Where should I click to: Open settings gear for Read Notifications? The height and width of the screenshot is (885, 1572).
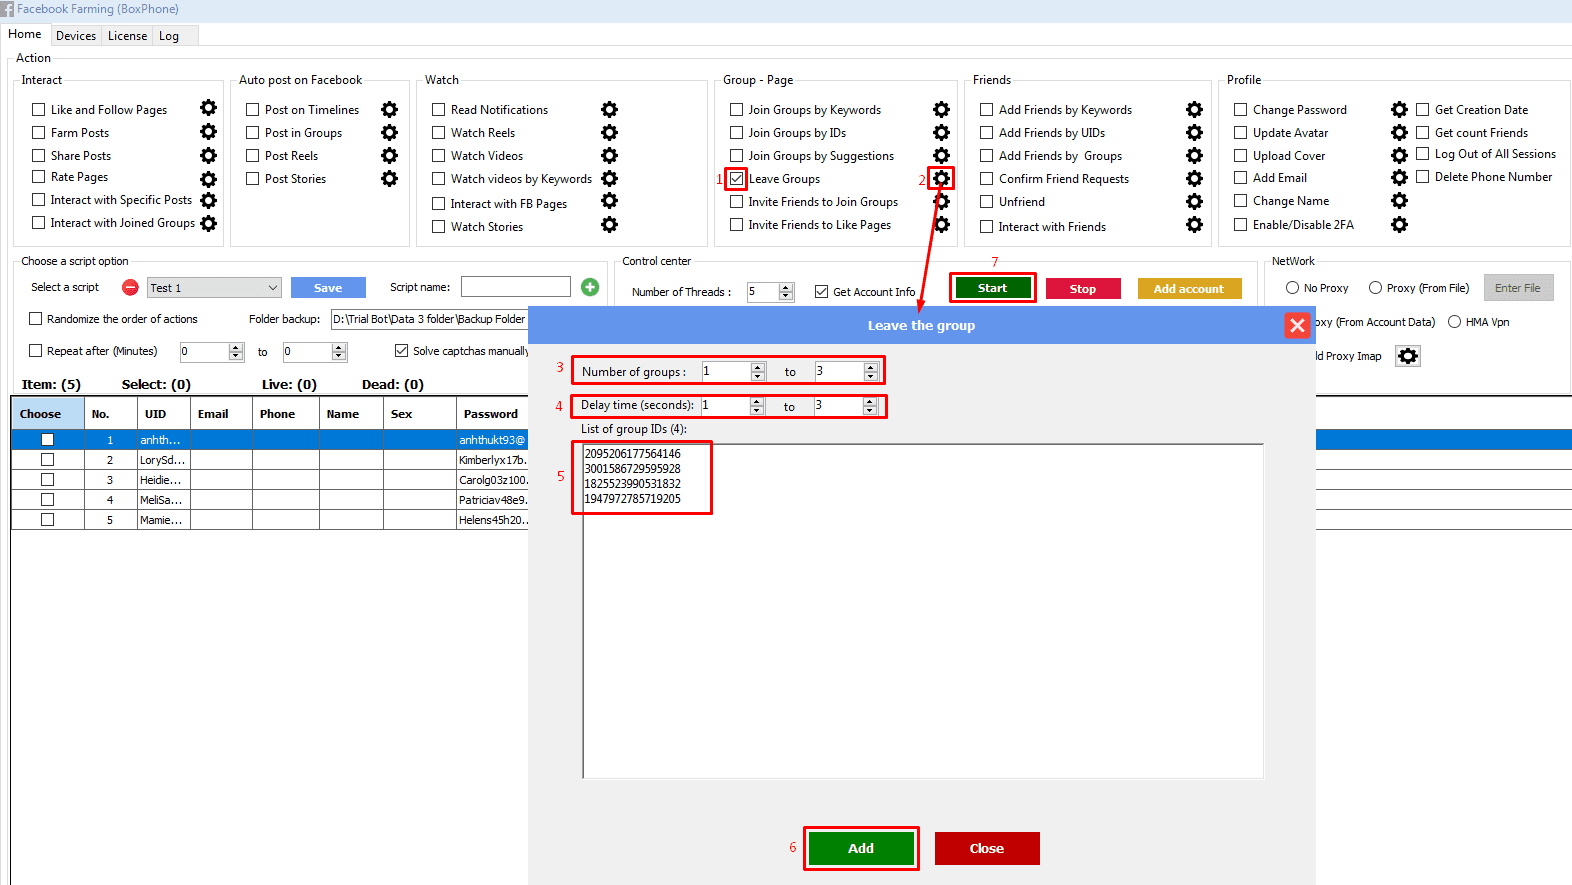tap(609, 109)
